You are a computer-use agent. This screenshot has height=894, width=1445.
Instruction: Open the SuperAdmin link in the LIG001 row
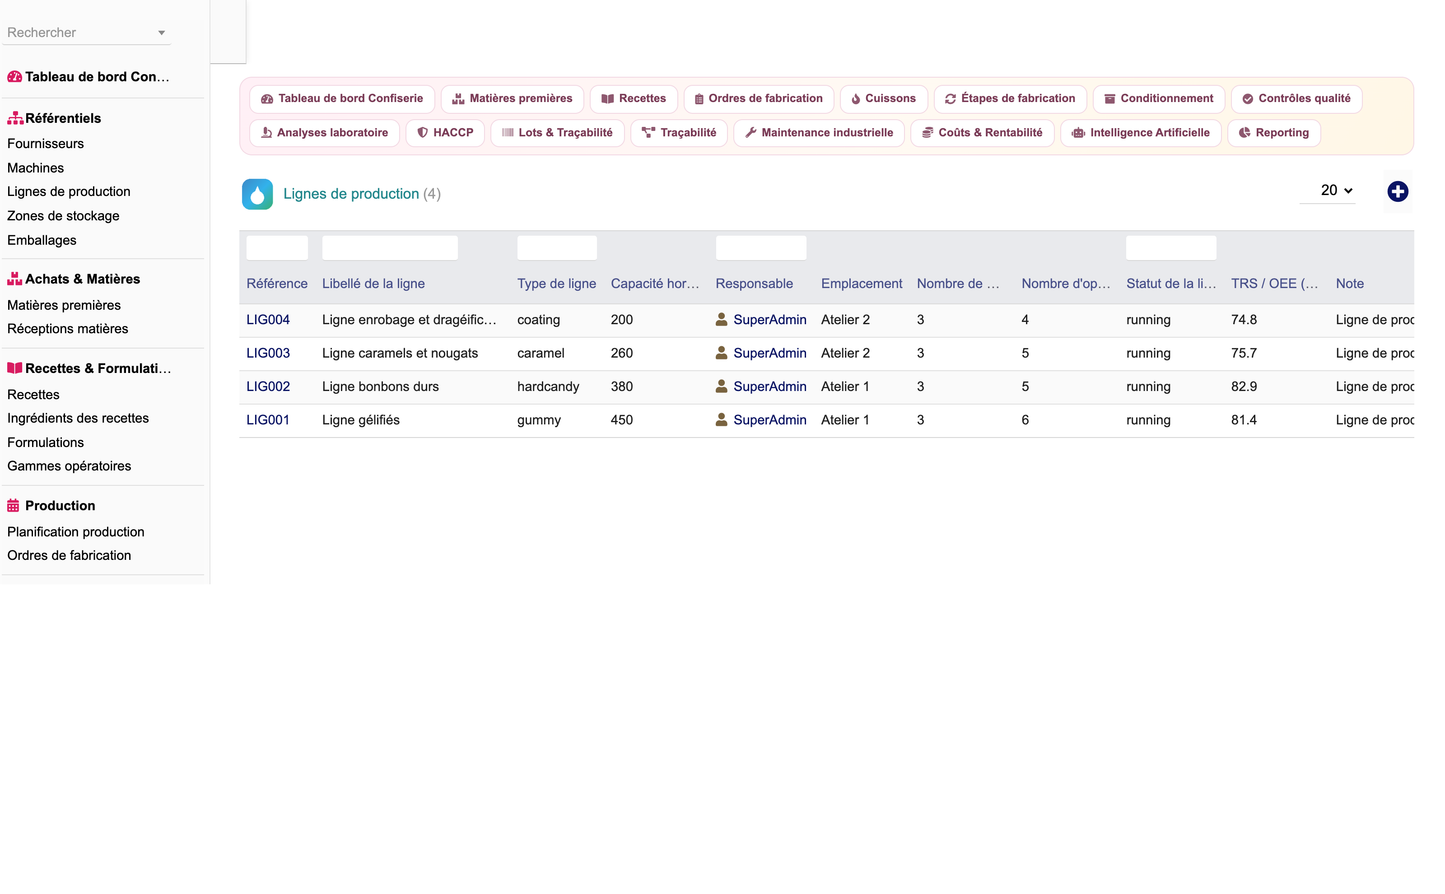(770, 420)
